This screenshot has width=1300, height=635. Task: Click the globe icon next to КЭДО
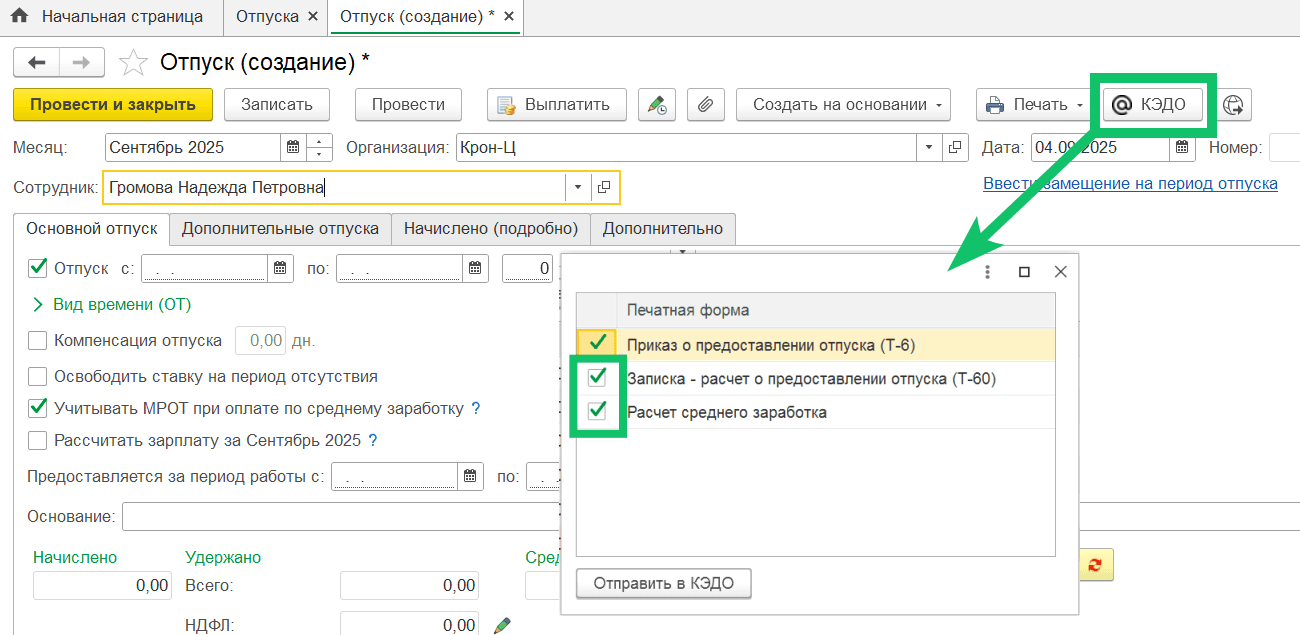[1235, 105]
